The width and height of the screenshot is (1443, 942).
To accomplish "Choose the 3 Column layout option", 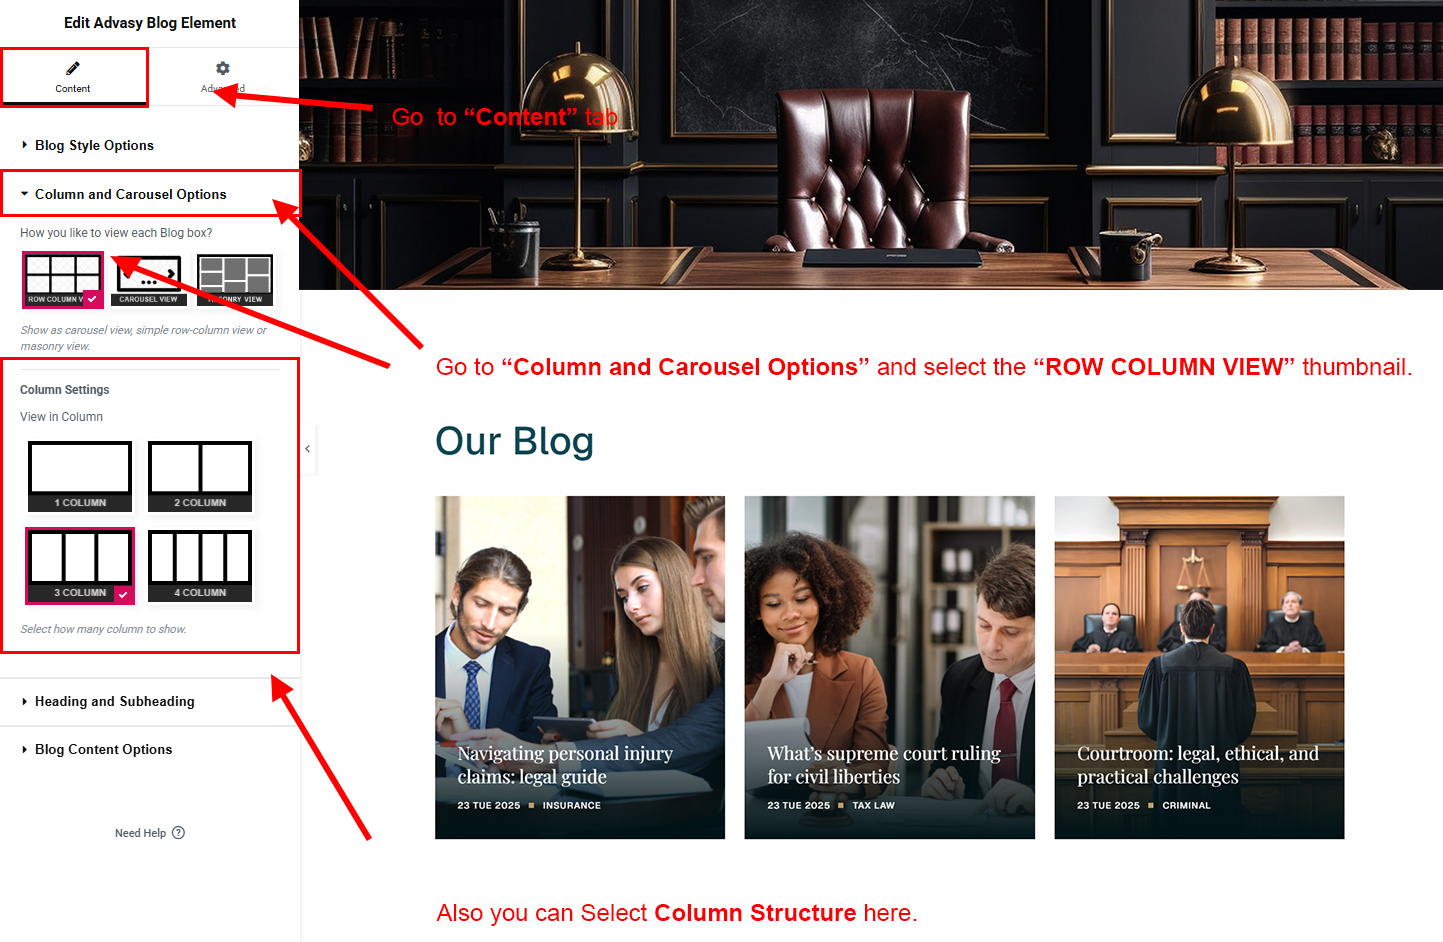I will pos(80,566).
